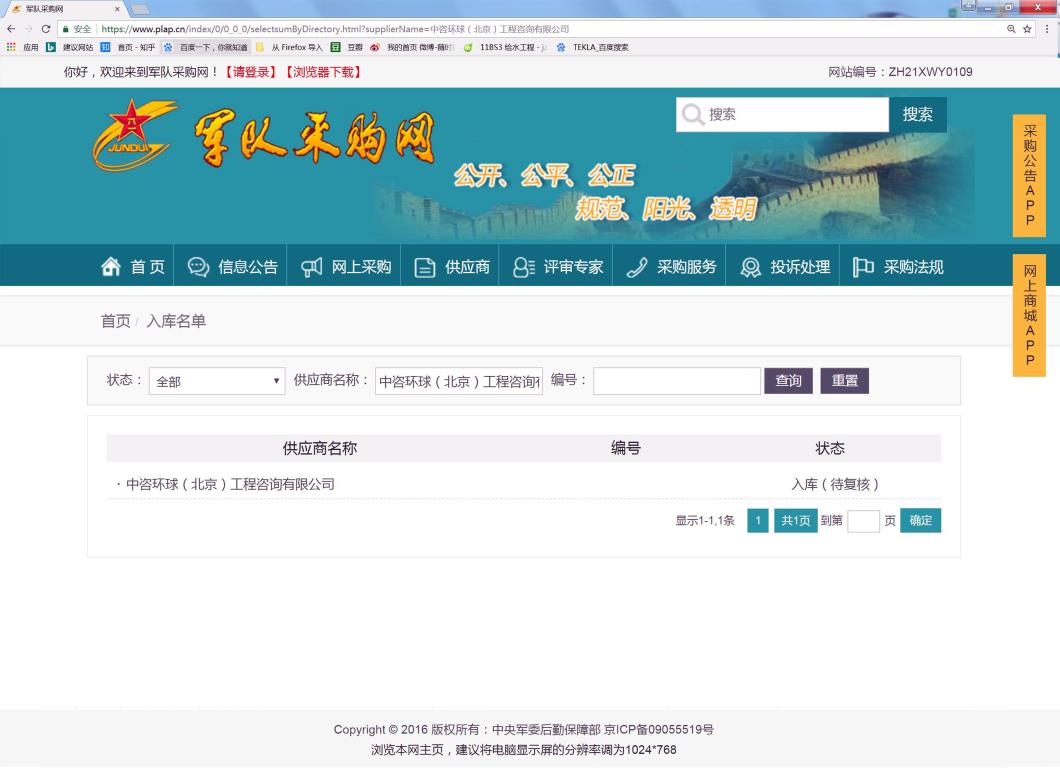The image size is (1060, 768).
Task: Click the home icon in navigation bar
Action: tap(111, 267)
